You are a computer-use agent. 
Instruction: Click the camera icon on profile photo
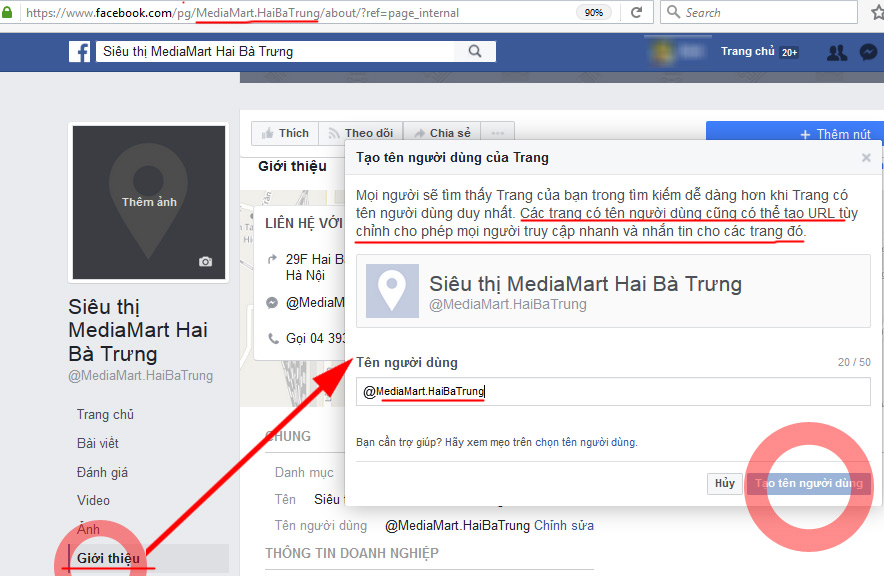pos(205,262)
